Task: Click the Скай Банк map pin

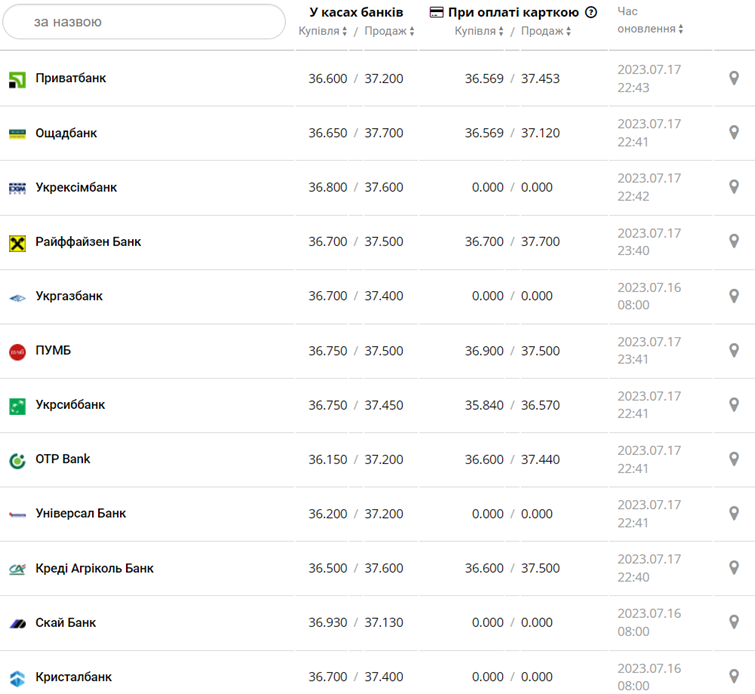Action: tap(733, 622)
